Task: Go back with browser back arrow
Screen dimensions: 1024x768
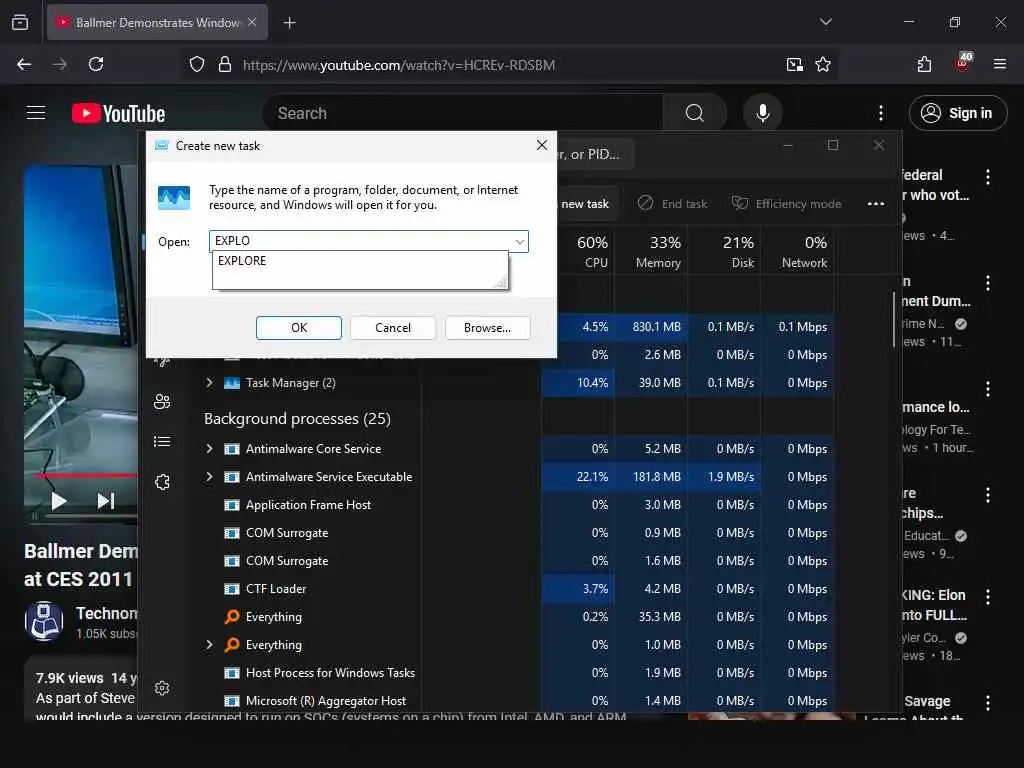Action: [x=24, y=64]
